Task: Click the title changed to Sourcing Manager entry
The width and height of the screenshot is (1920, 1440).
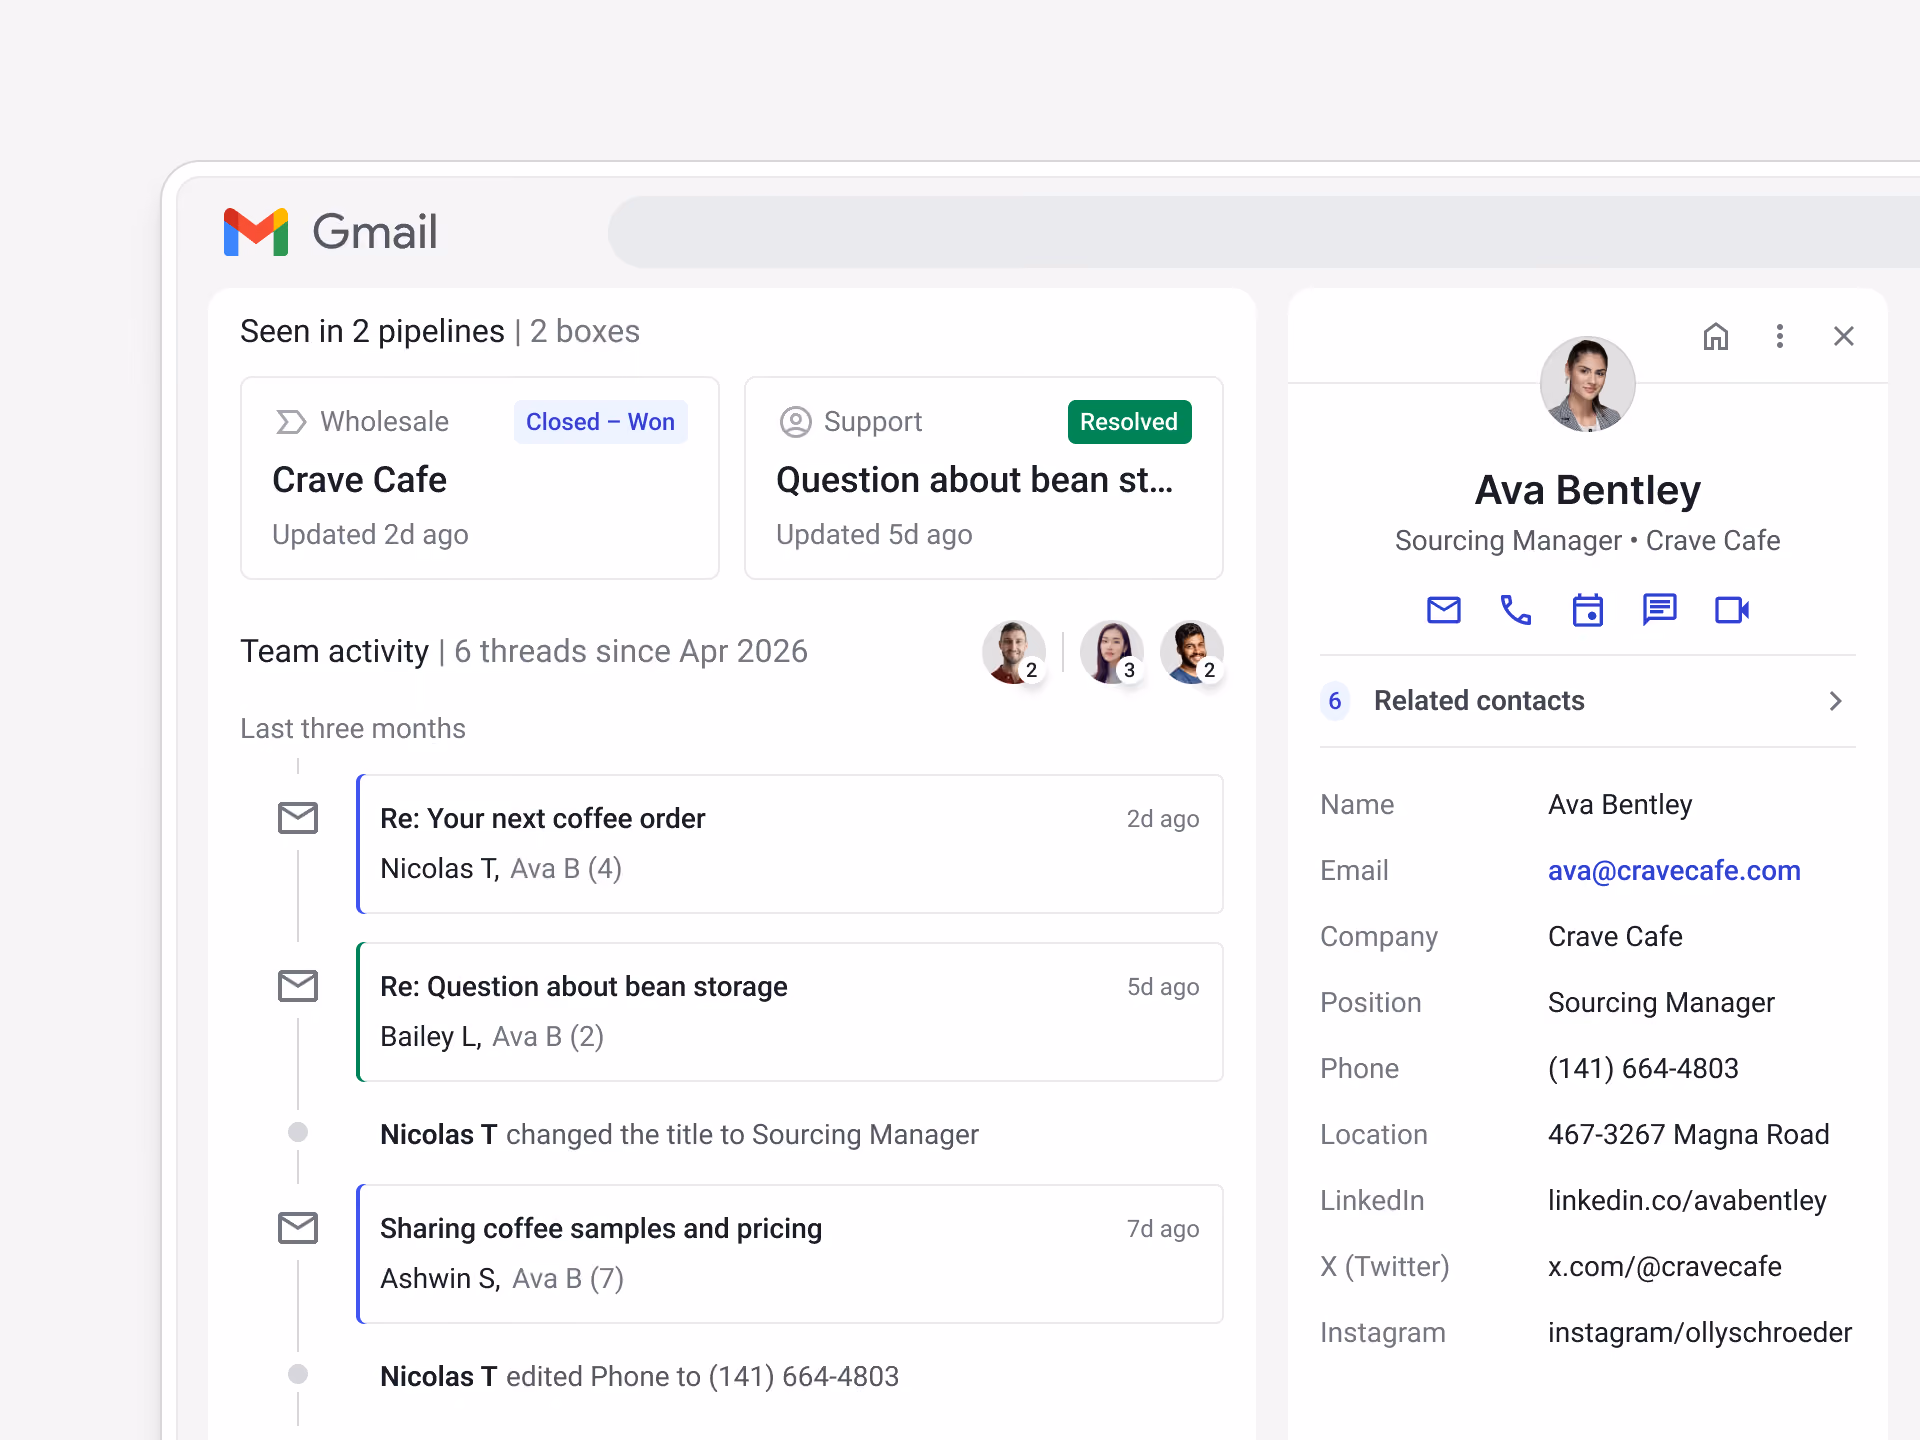Action: pyautogui.click(x=679, y=1134)
